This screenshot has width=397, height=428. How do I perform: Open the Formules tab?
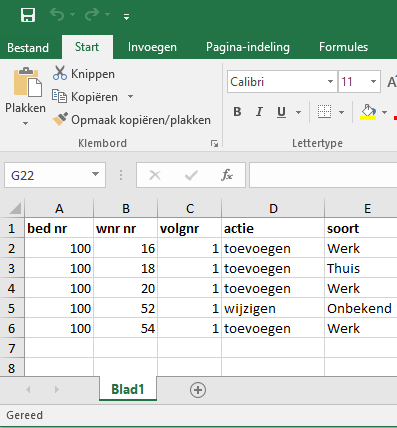pos(343,47)
